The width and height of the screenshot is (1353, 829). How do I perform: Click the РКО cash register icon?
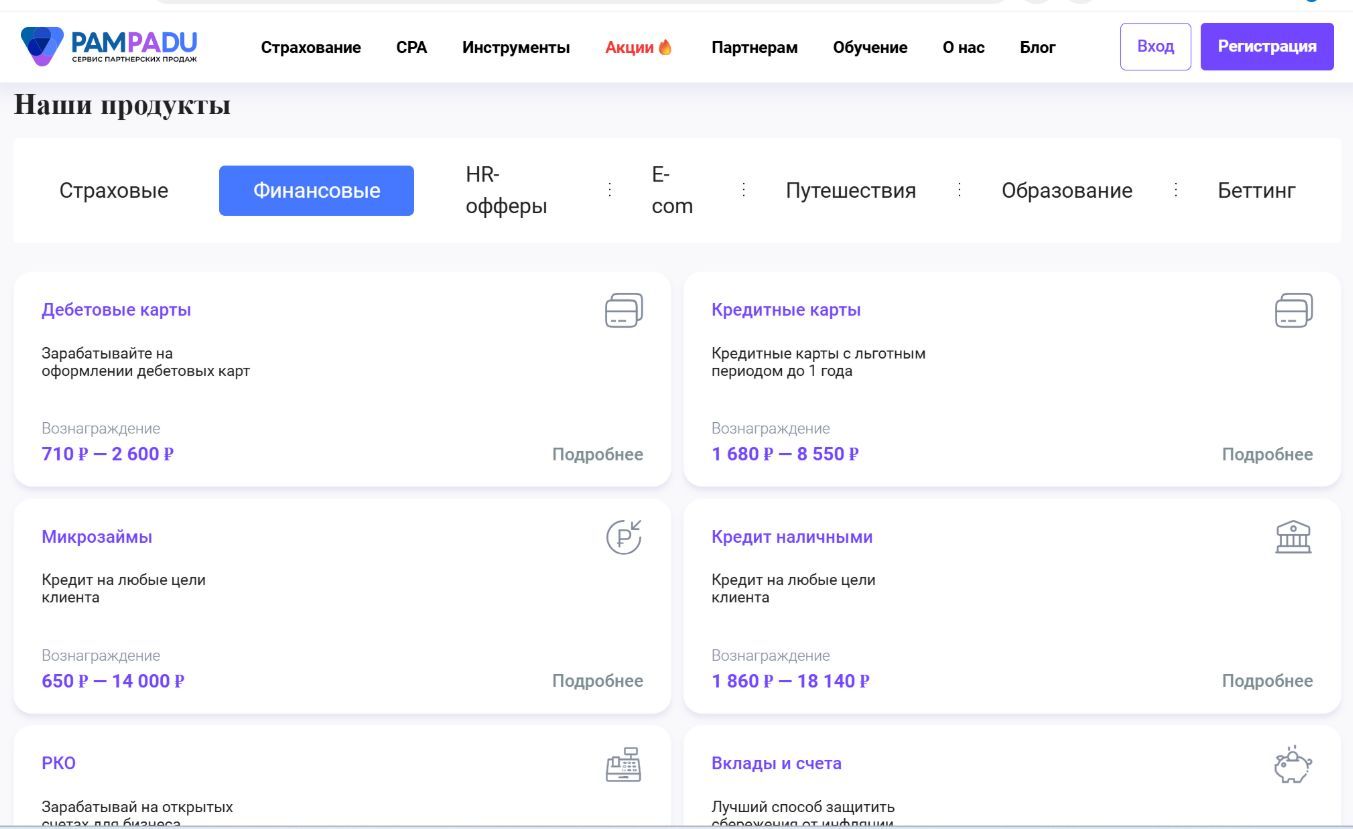624,765
